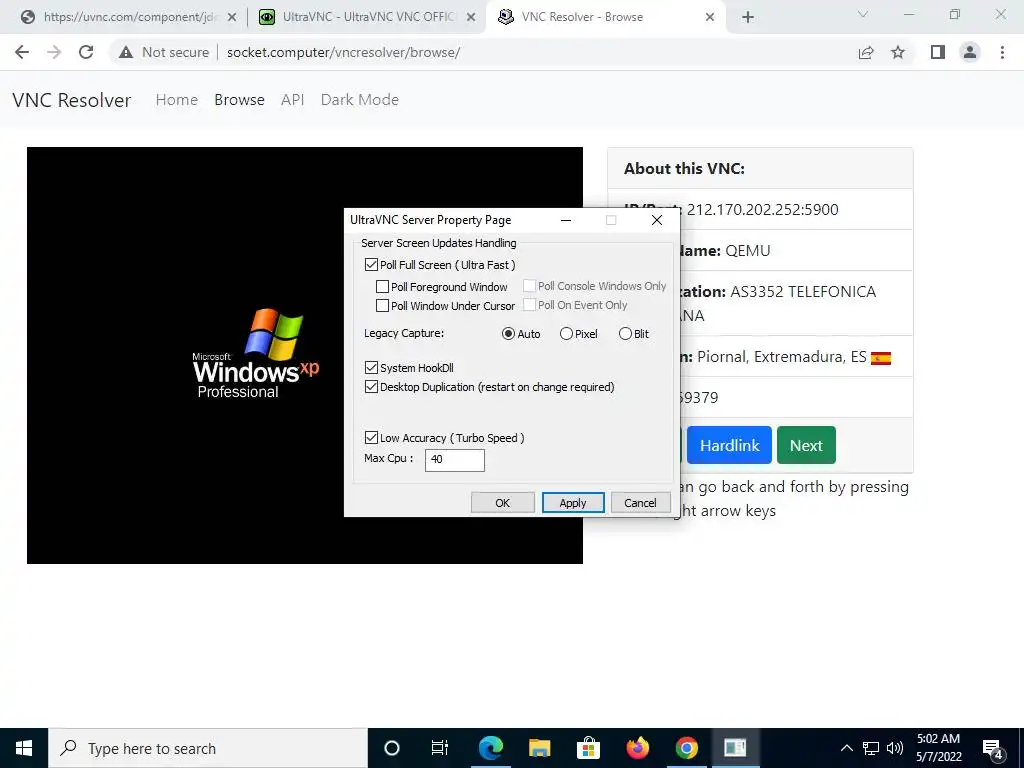Bookmark this page with the star icon
The height and width of the screenshot is (768, 1024).
[898, 52]
